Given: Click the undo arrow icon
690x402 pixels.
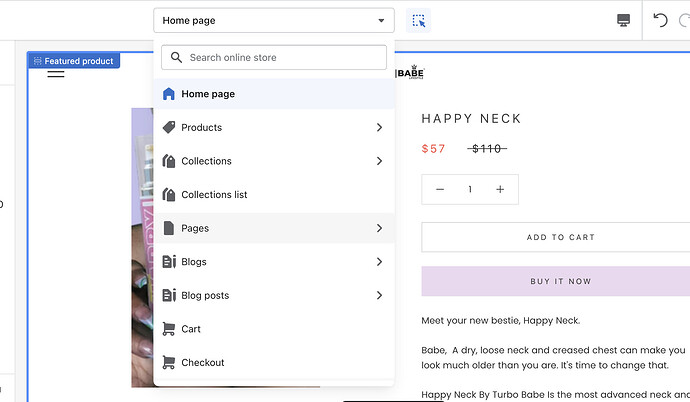Looking at the screenshot, I should coord(659,20).
